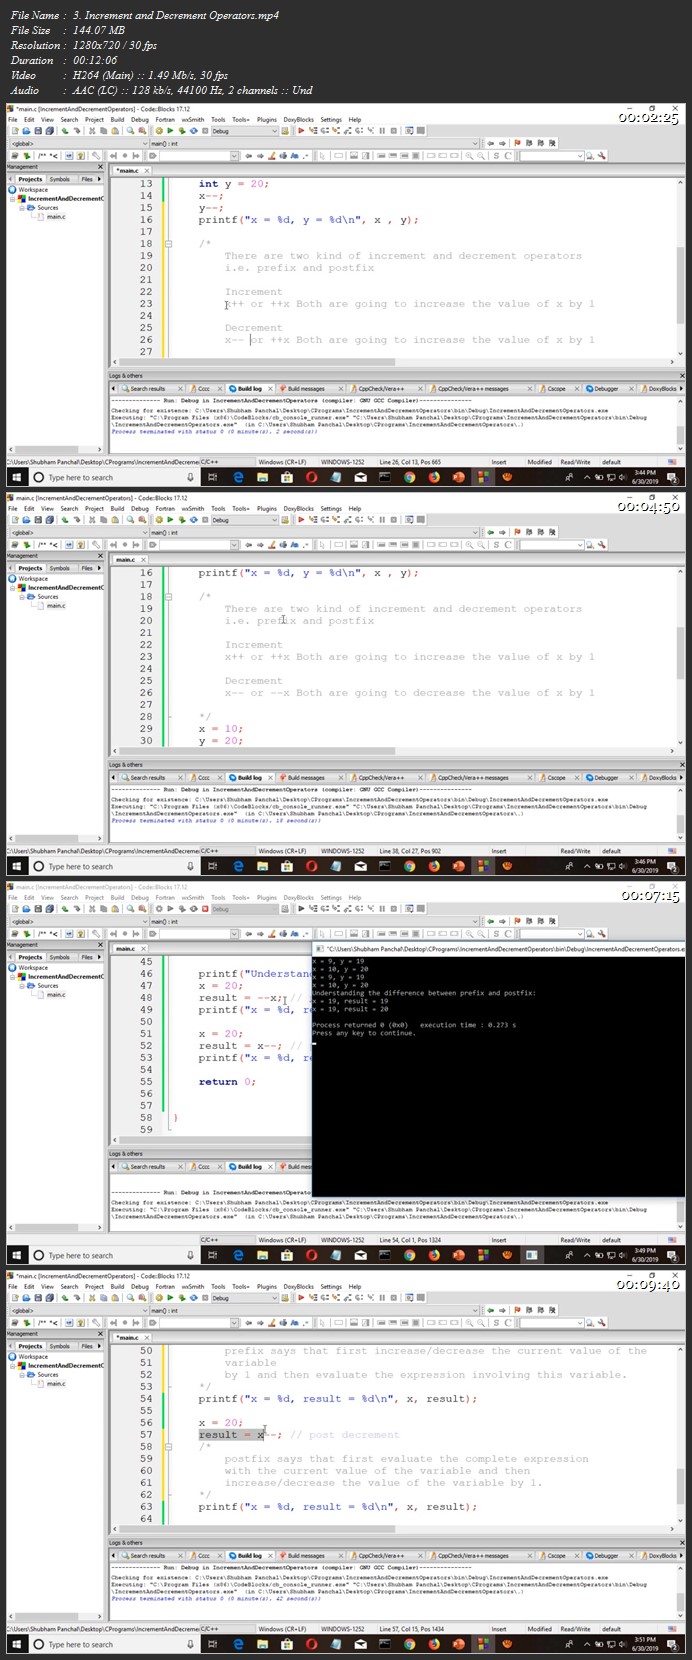Click Rebuild icon in 00:09:40 frame toolbar
Viewport: 692px width, 1660px height.
tap(193, 1298)
